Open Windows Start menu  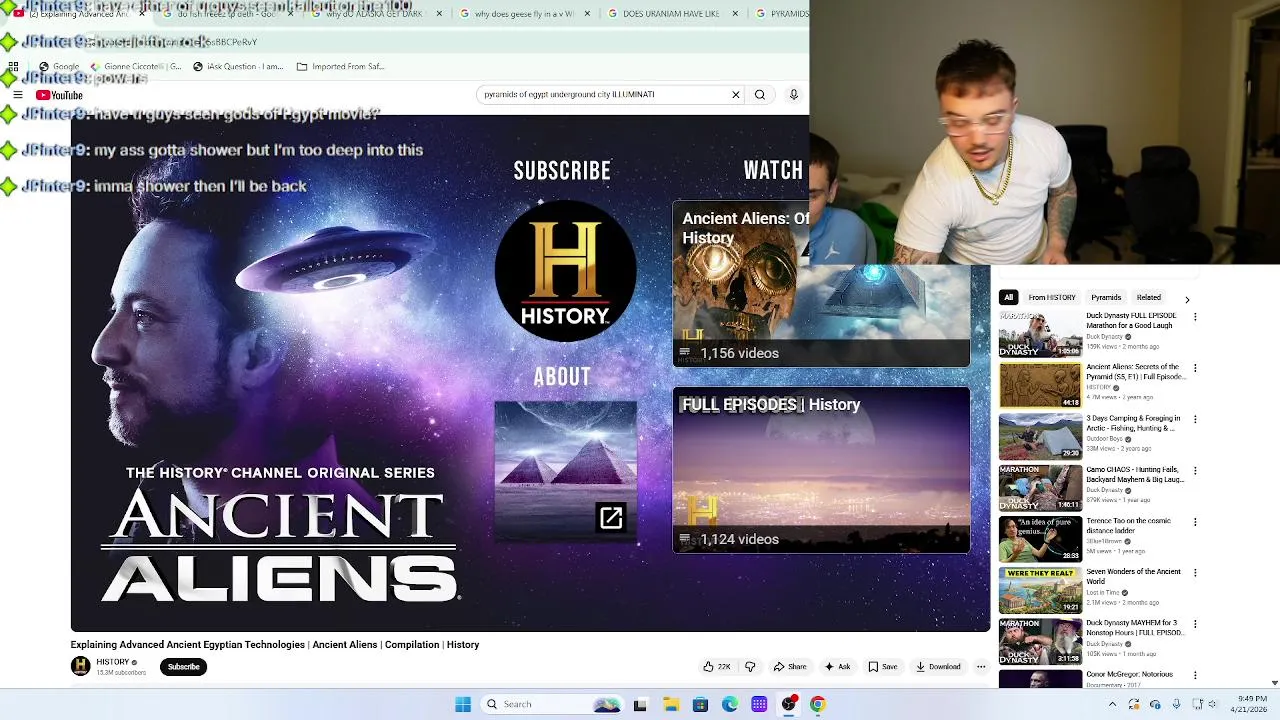[x=463, y=704]
